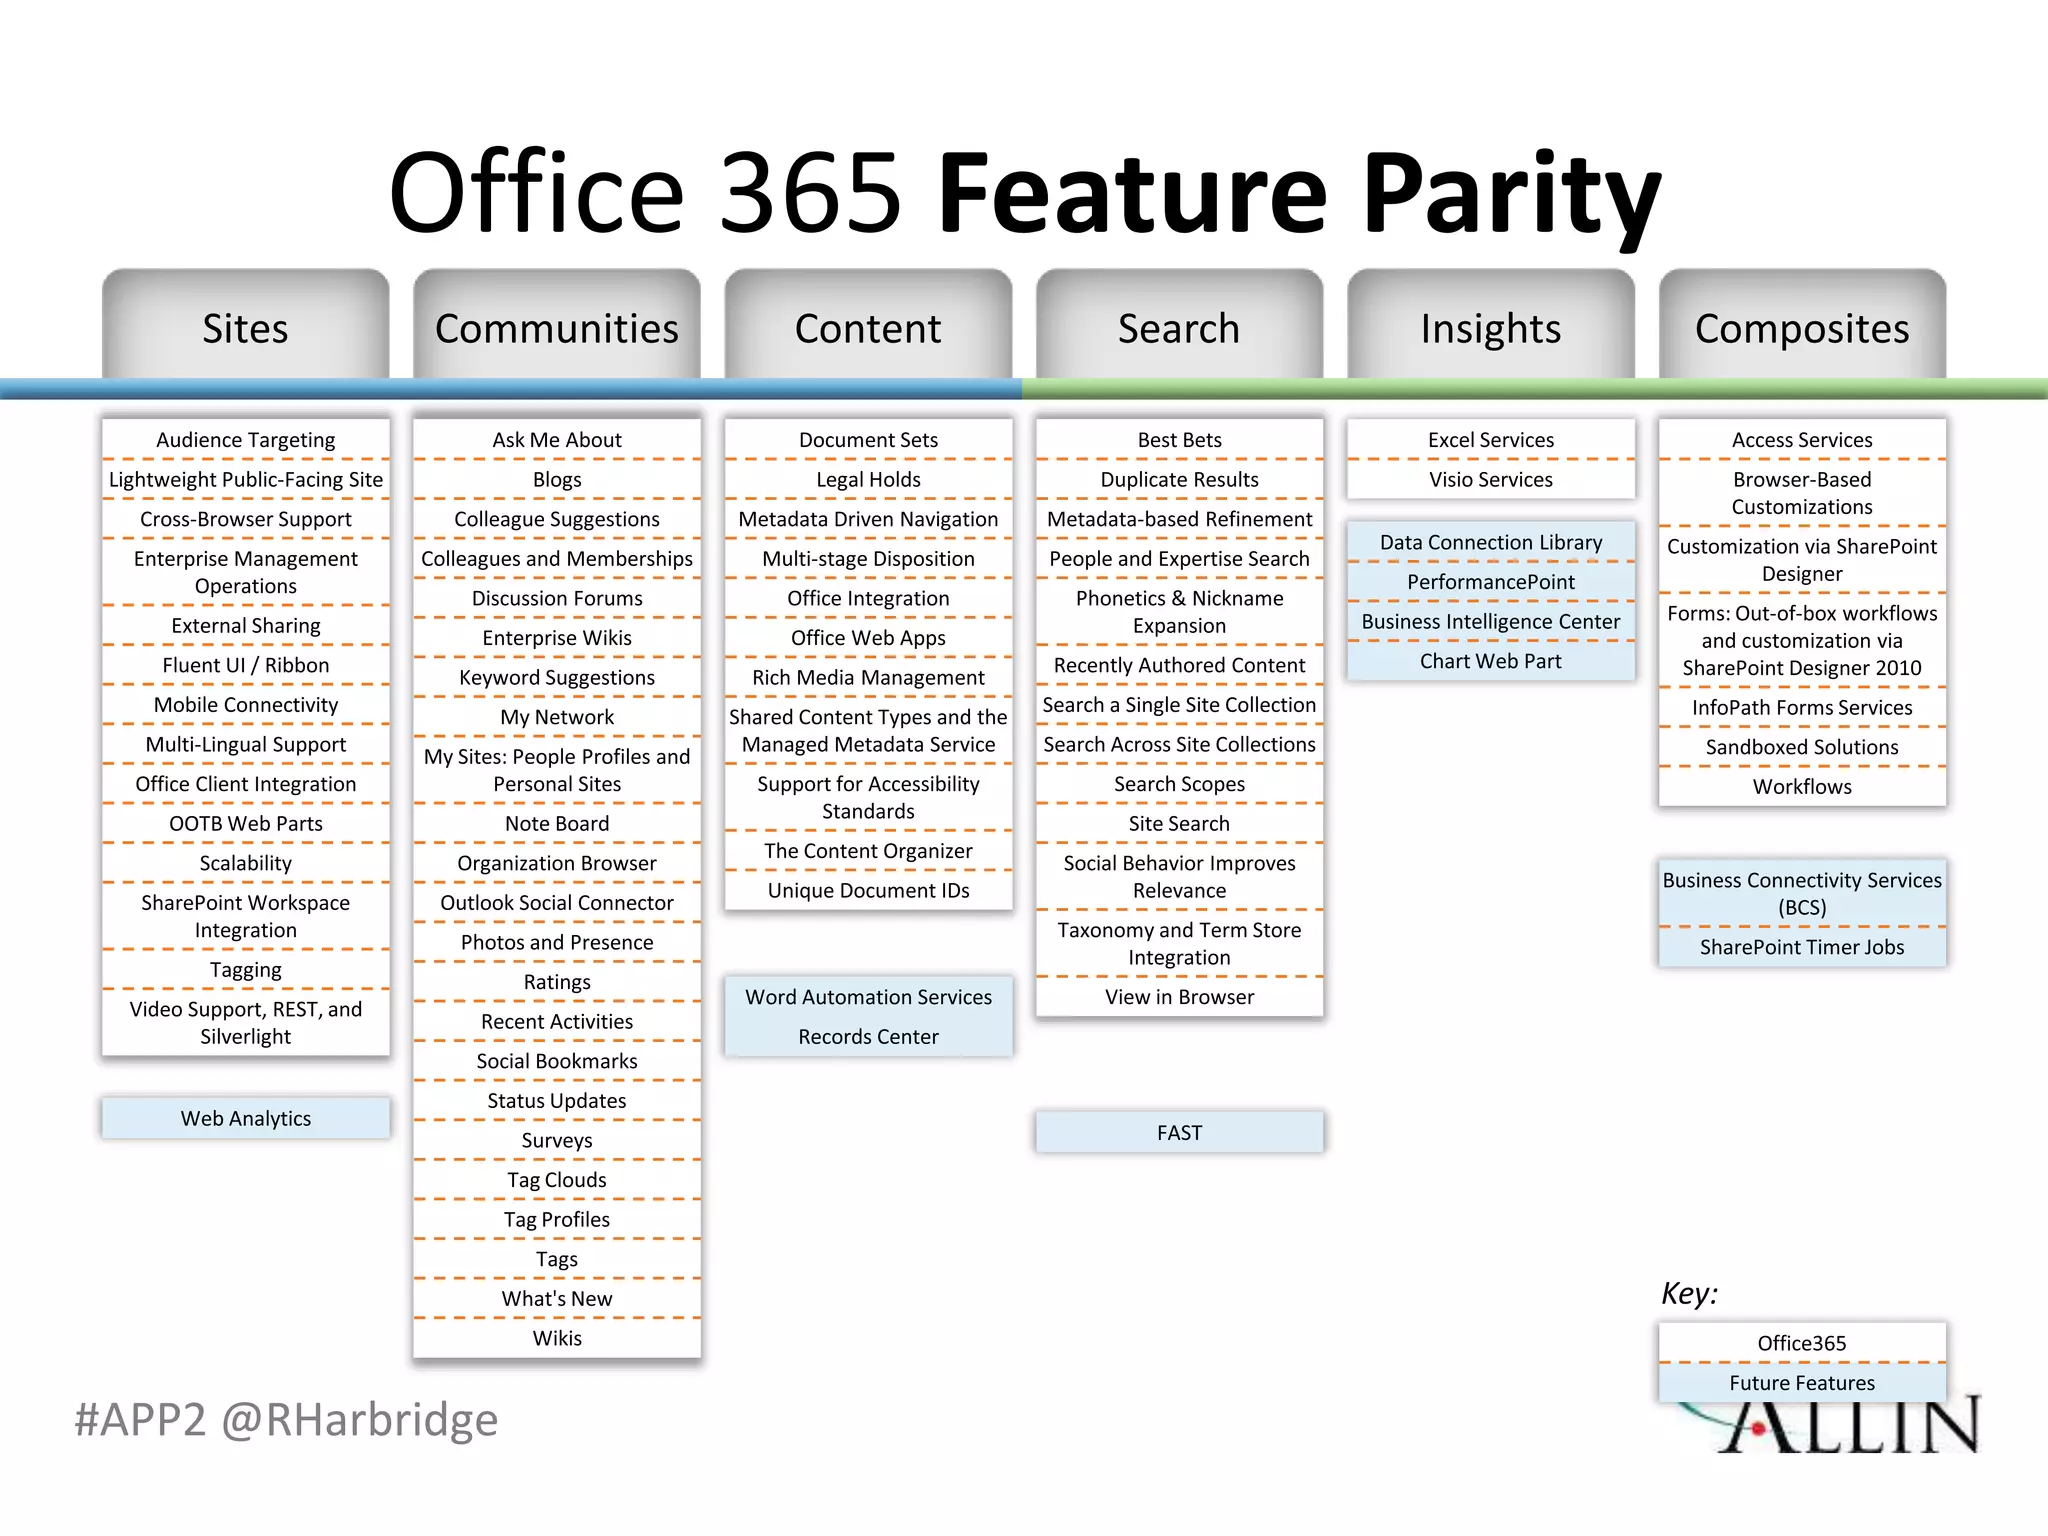Screen dimensions: 2048x1536
Task: Click the '#APP2 @RHarbridge' footer text
Action: click(x=286, y=1420)
